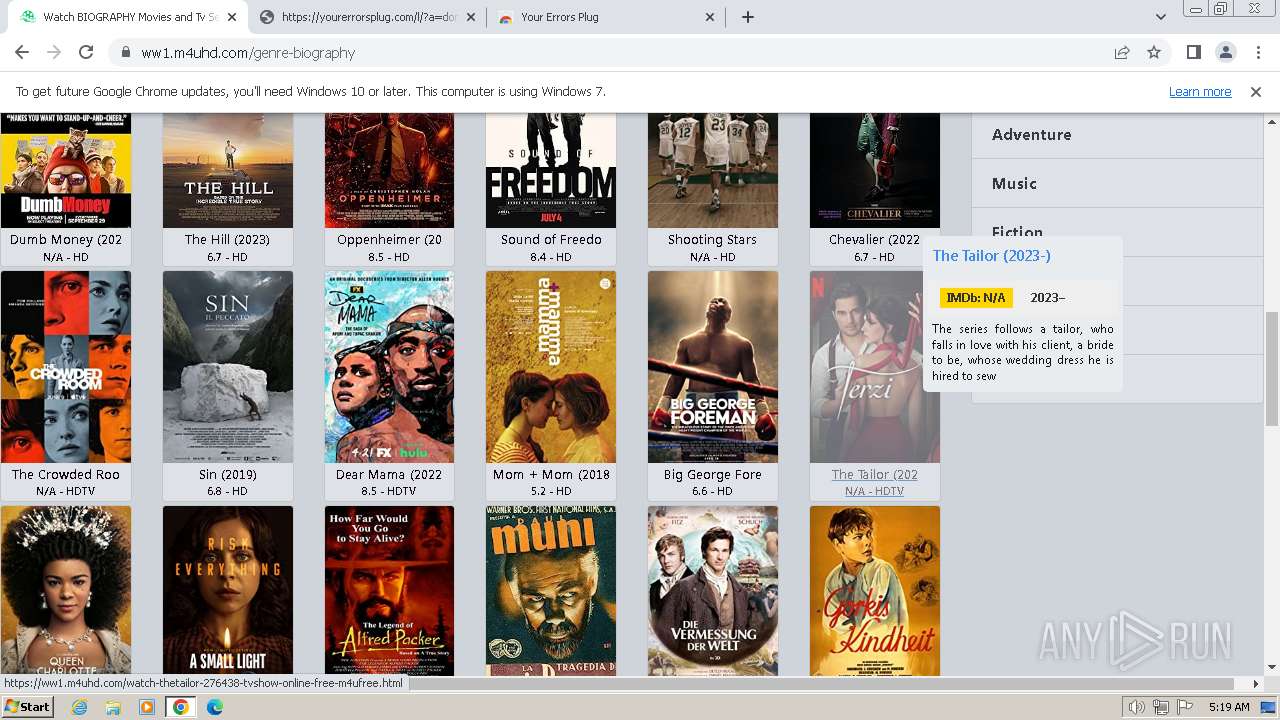Screen dimensions: 1280x720
Task: Open the Windows Start menu
Action: 28,707
